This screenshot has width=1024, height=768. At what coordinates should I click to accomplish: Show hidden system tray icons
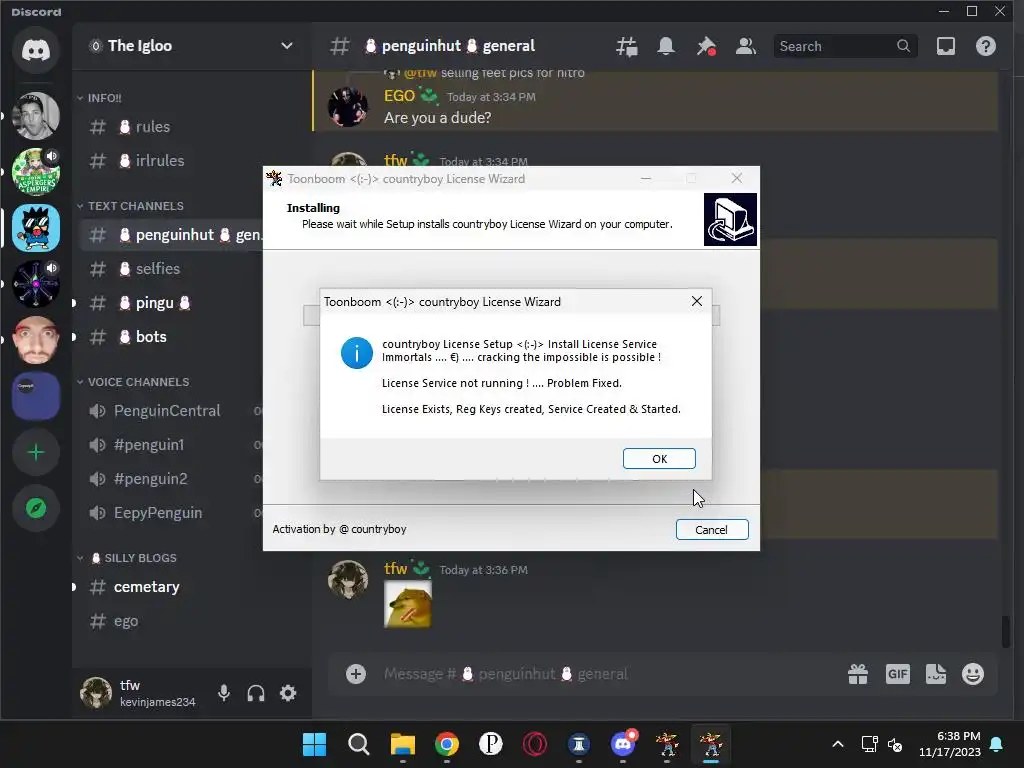pos(838,744)
